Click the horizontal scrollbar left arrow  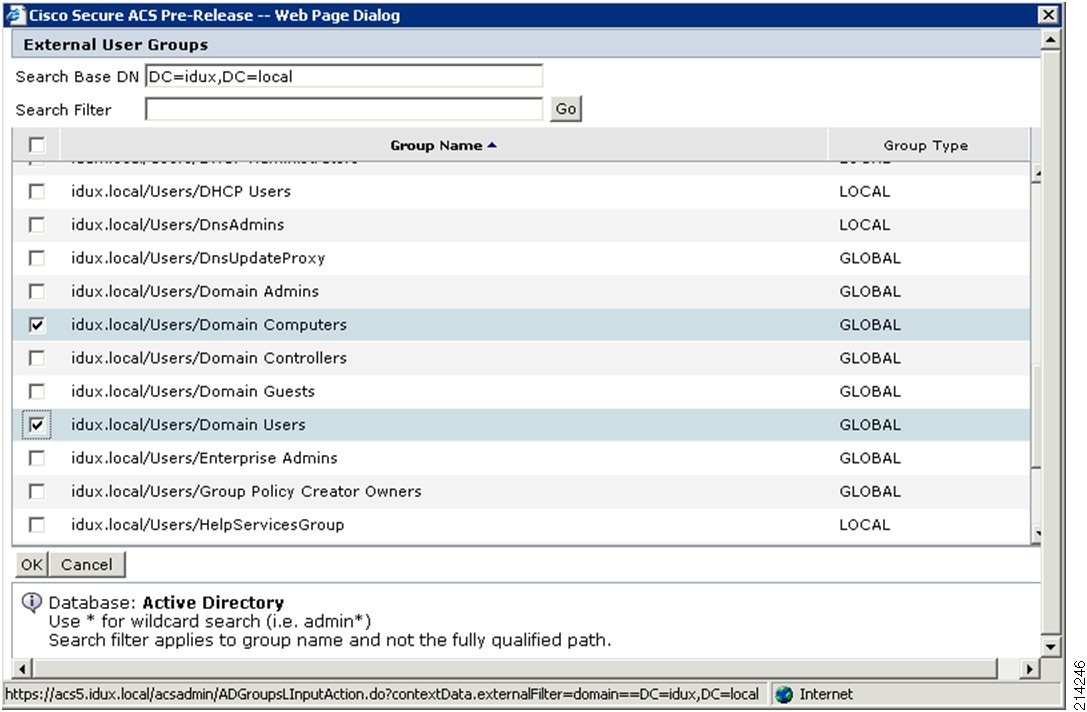pos(22,668)
